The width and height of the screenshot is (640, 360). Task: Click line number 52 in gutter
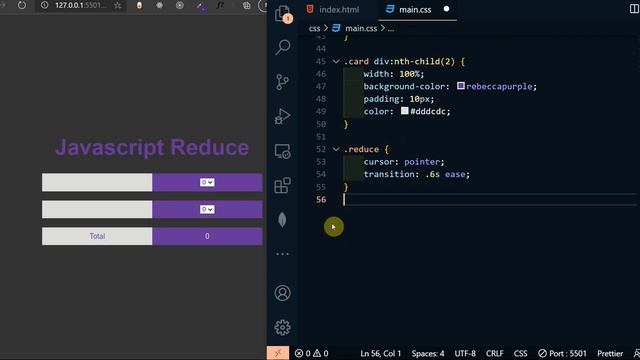(x=321, y=149)
